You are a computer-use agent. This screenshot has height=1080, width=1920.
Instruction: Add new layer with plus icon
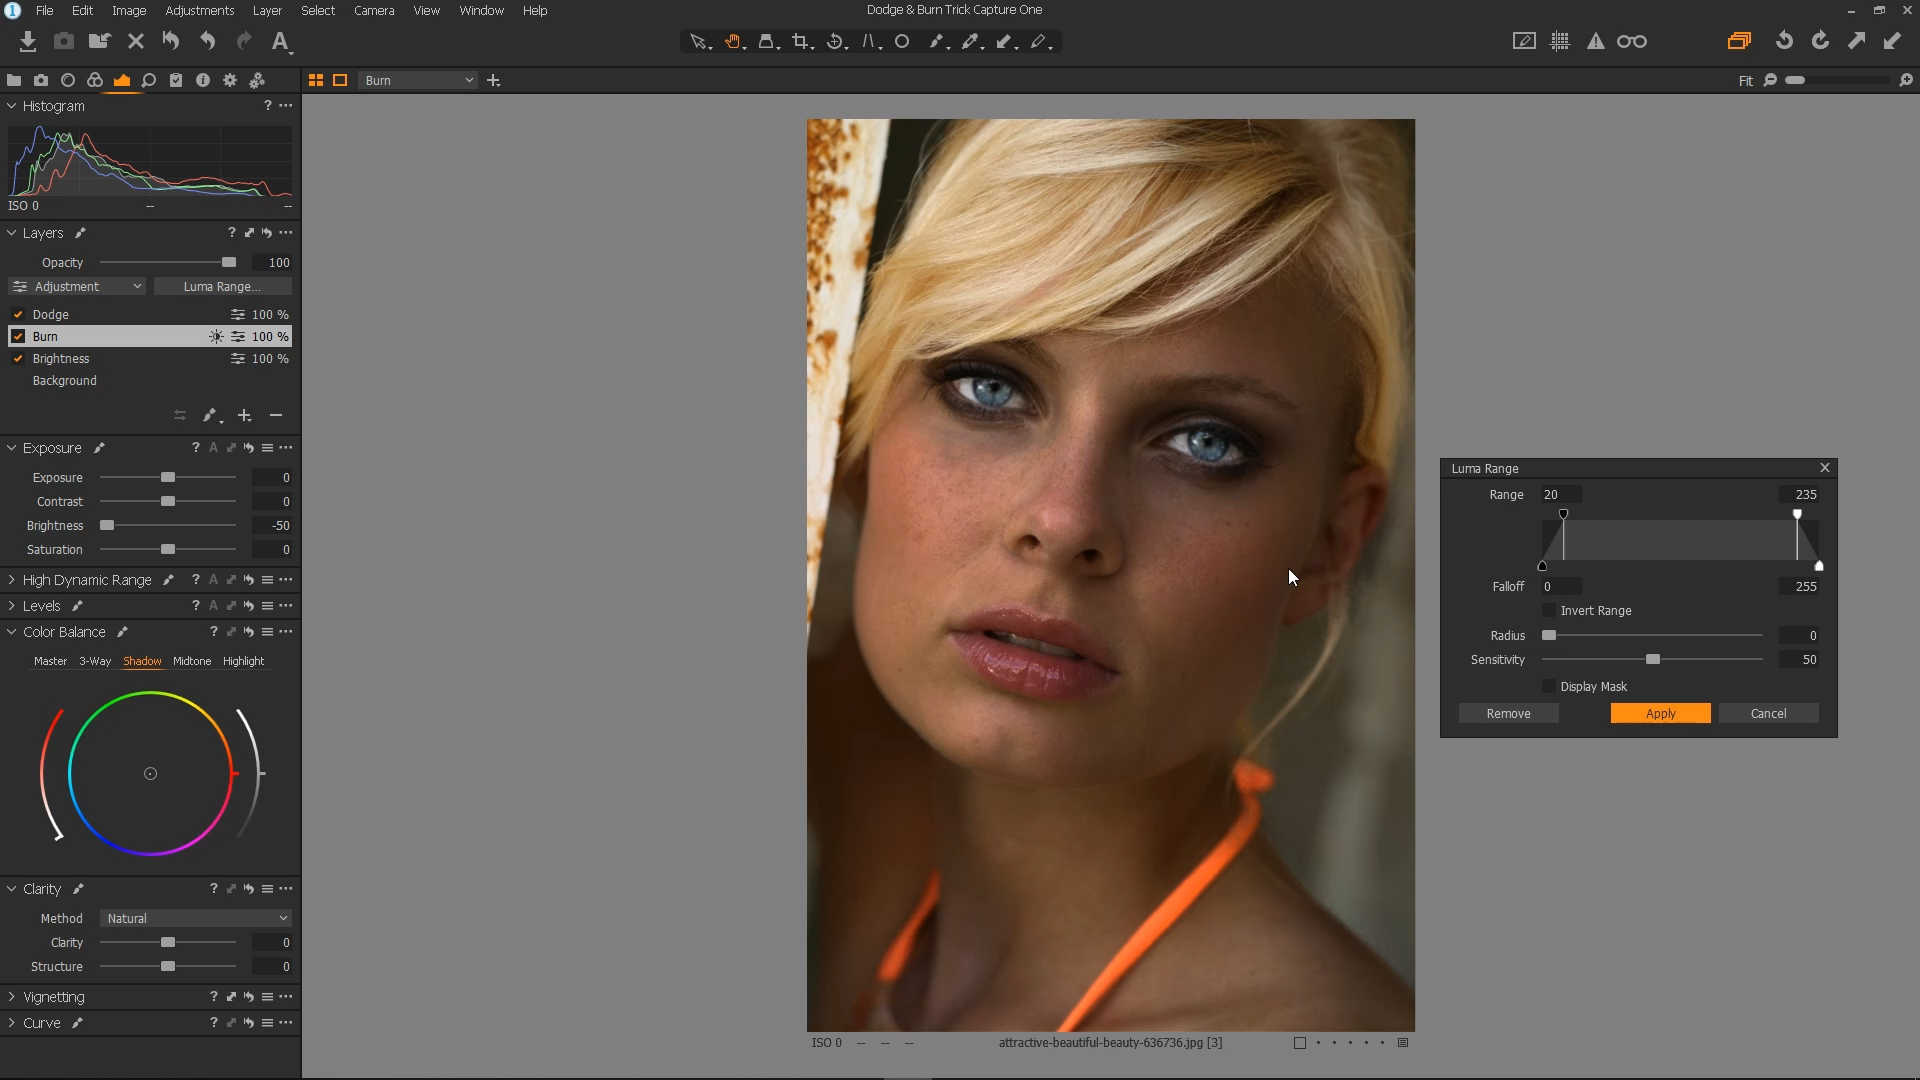coord(244,415)
